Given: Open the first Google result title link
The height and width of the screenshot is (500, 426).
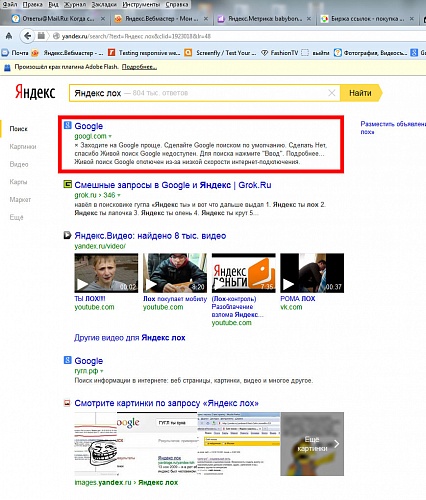Looking at the screenshot, I should (x=89, y=126).
